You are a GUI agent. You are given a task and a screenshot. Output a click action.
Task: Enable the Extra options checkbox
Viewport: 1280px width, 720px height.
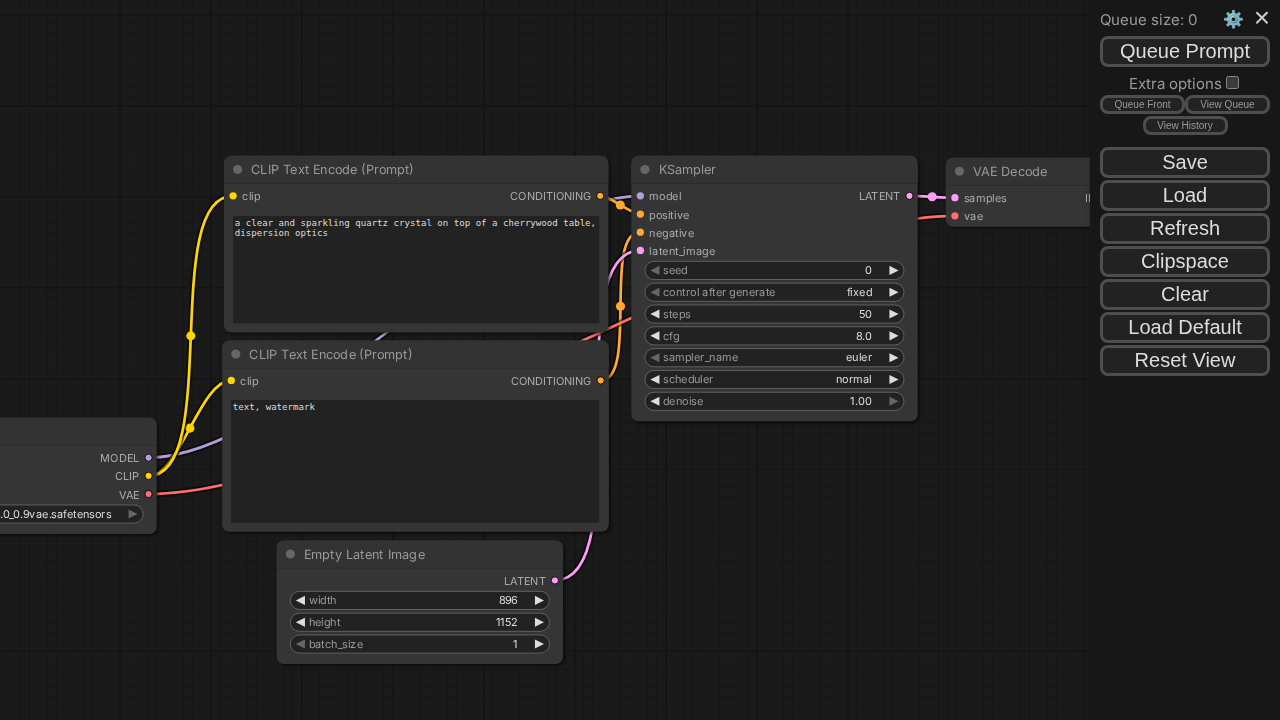pos(1232,83)
